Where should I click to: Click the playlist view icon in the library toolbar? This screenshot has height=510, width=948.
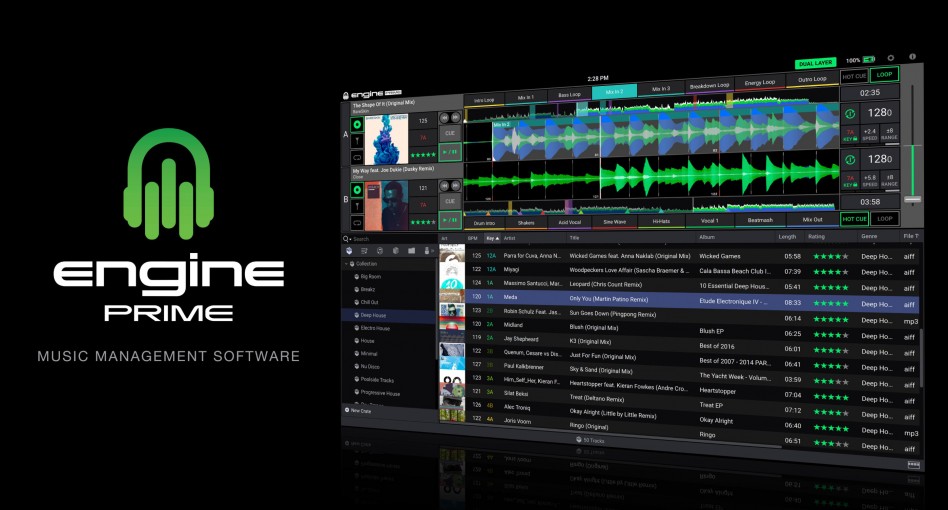365,251
